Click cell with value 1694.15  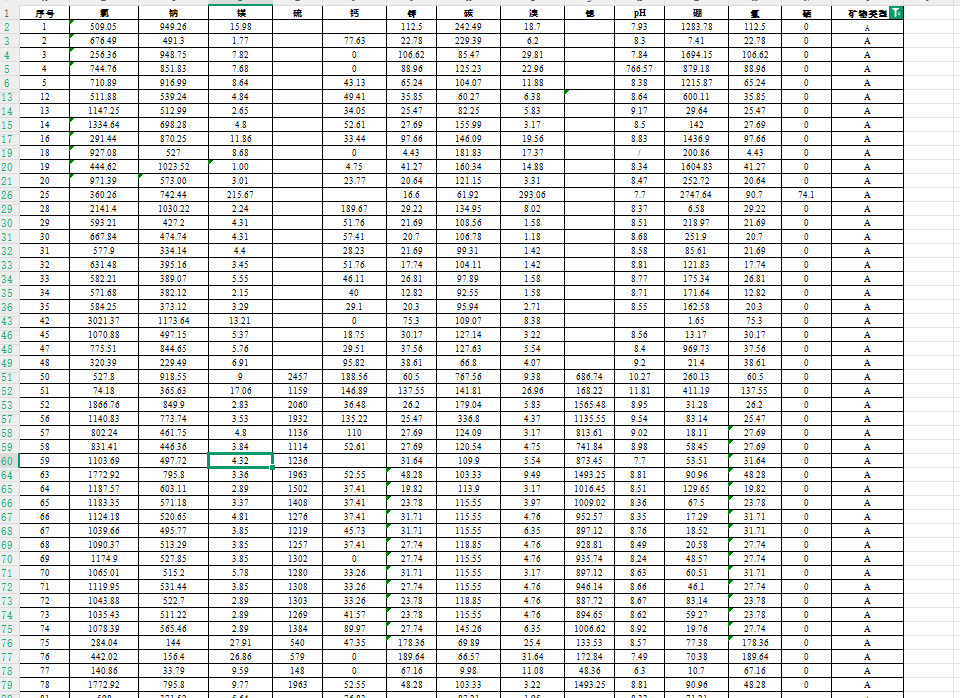tap(696, 54)
